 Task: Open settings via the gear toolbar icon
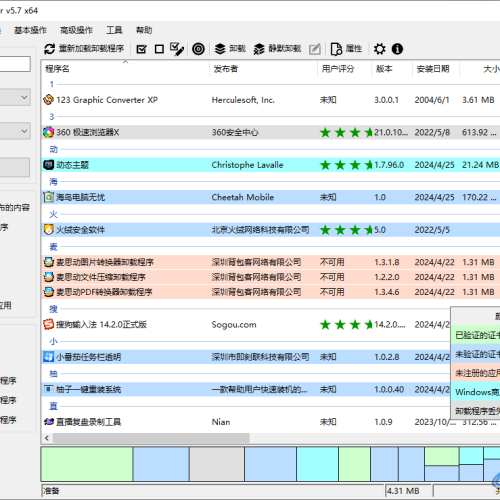coord(379,49)
